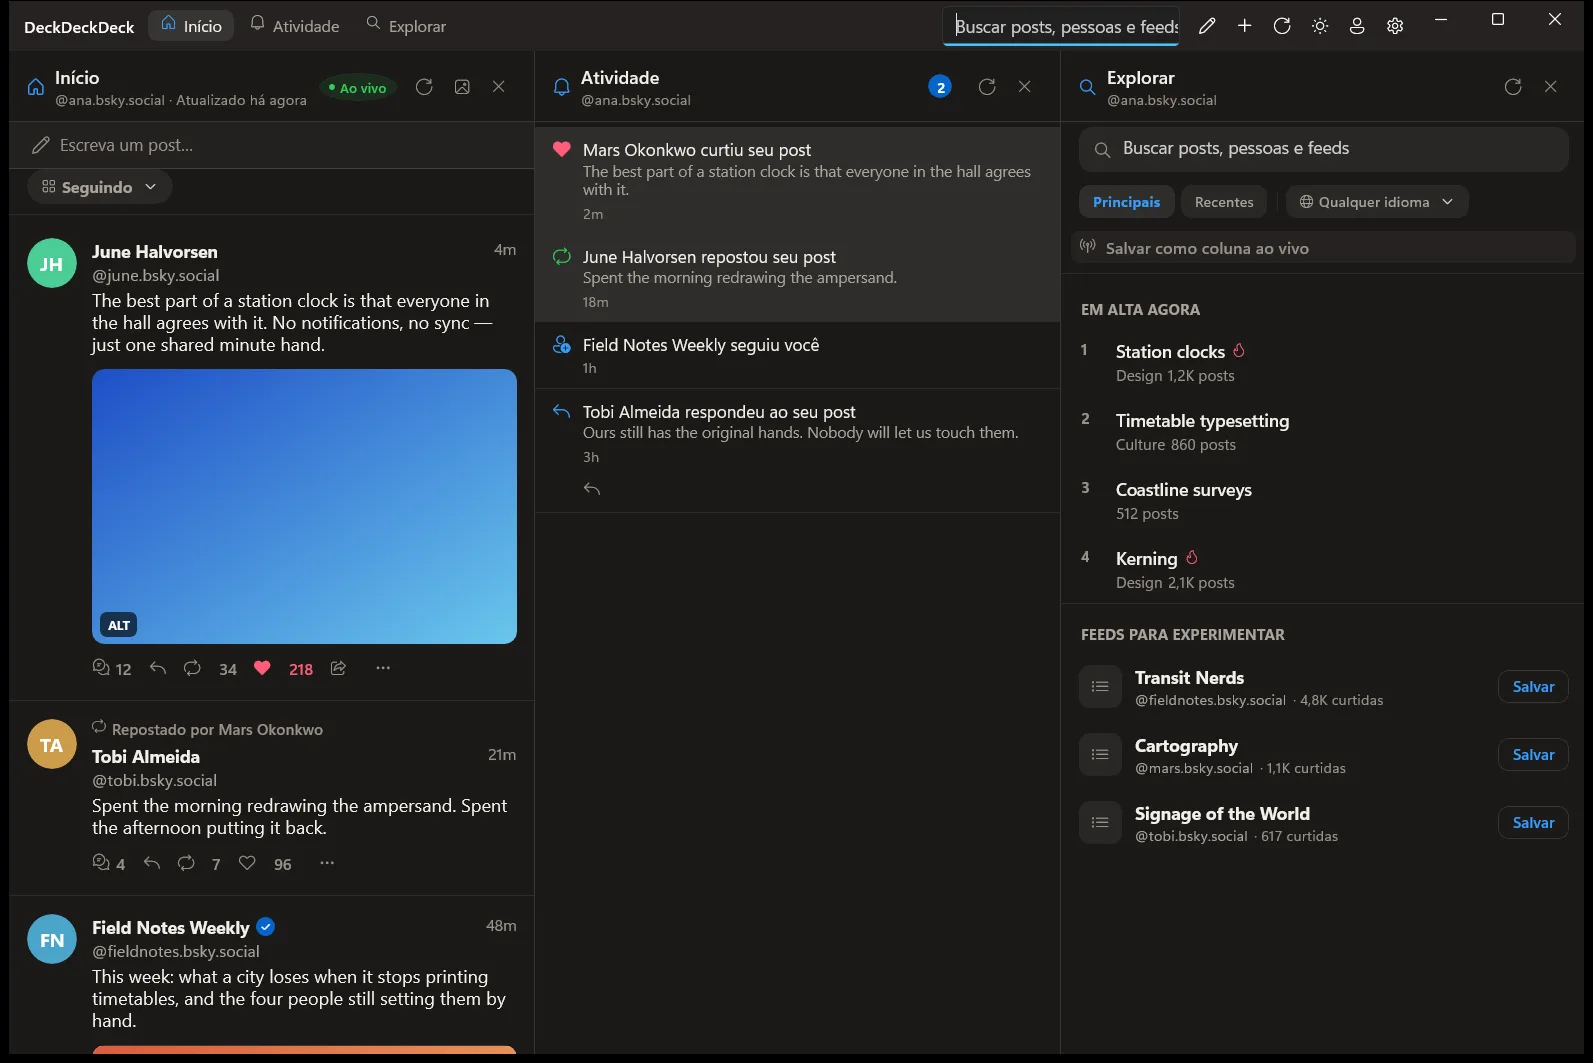Viewport: 1593px width, 1063px height.
Task: Open June Halvorsen's JH avatar
Action: pyautogui.click(x=52, y=264)
